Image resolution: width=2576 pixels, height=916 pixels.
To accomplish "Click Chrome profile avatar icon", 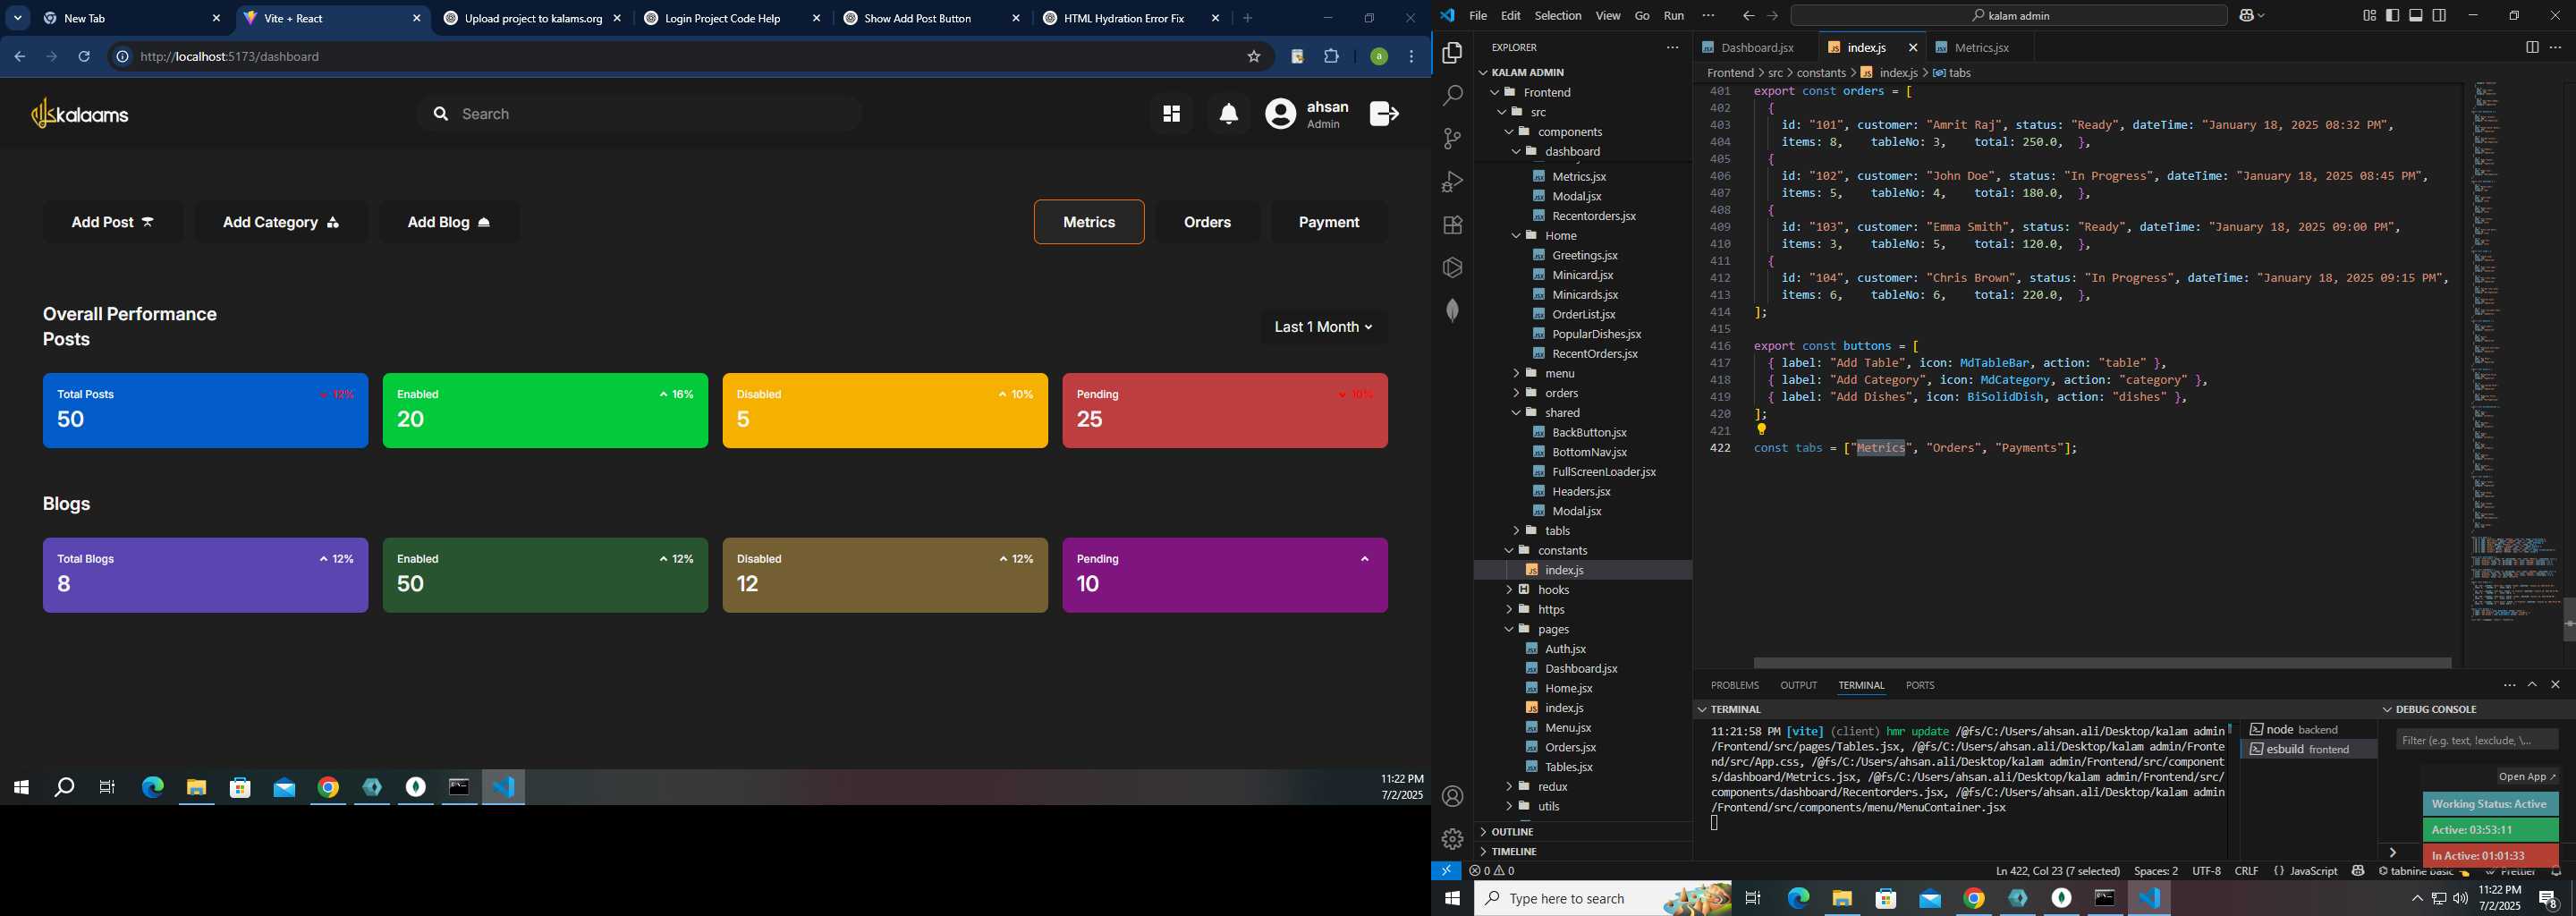I will pyautogui.click(x=1379, y=57).
